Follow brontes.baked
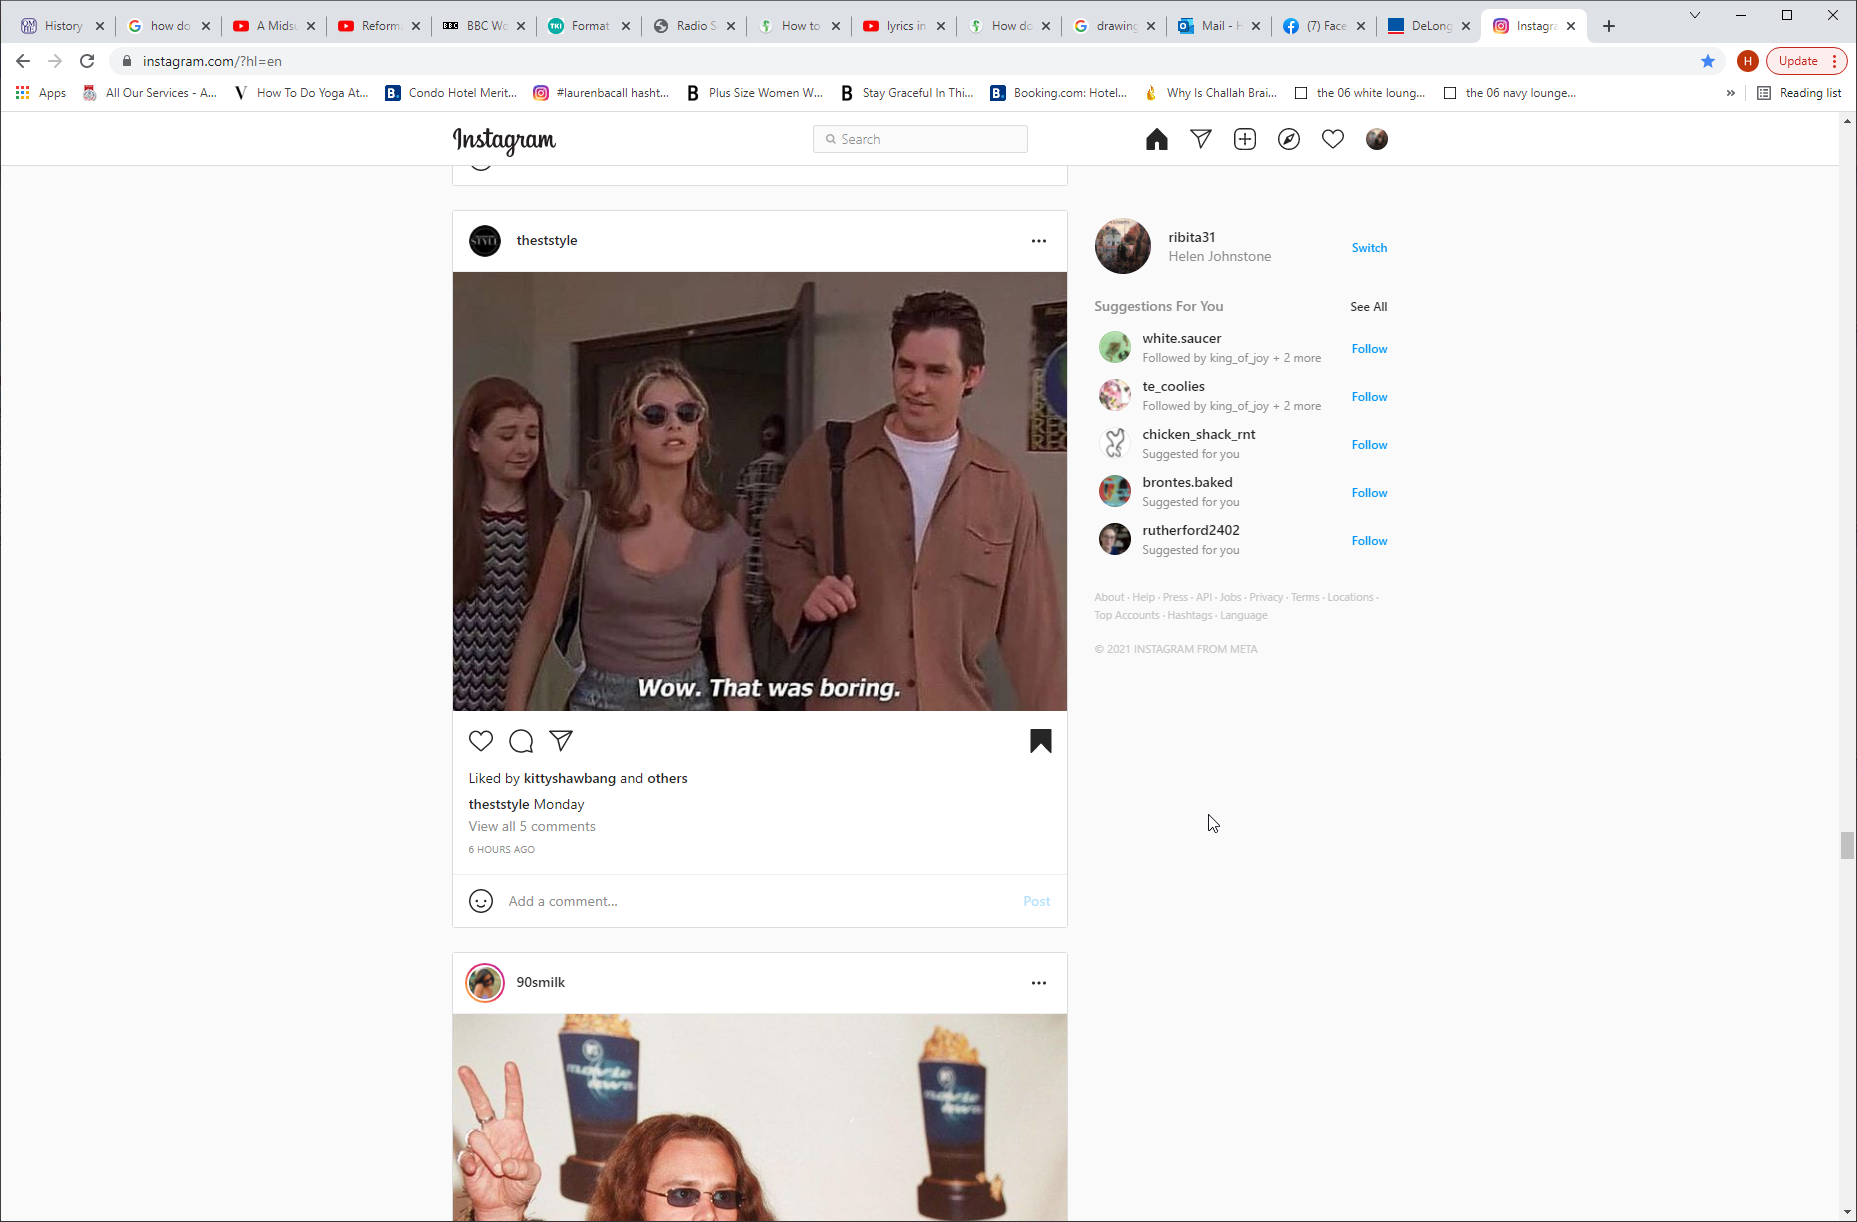The image size is (1857, 1222). coord(1369,493)
